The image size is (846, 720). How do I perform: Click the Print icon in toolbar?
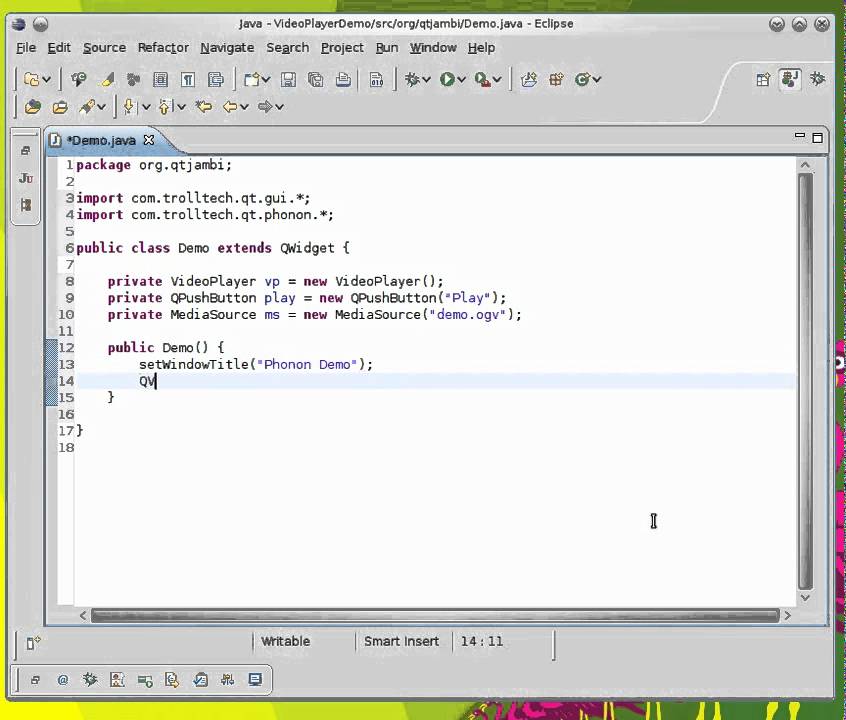tap(343, 79)
